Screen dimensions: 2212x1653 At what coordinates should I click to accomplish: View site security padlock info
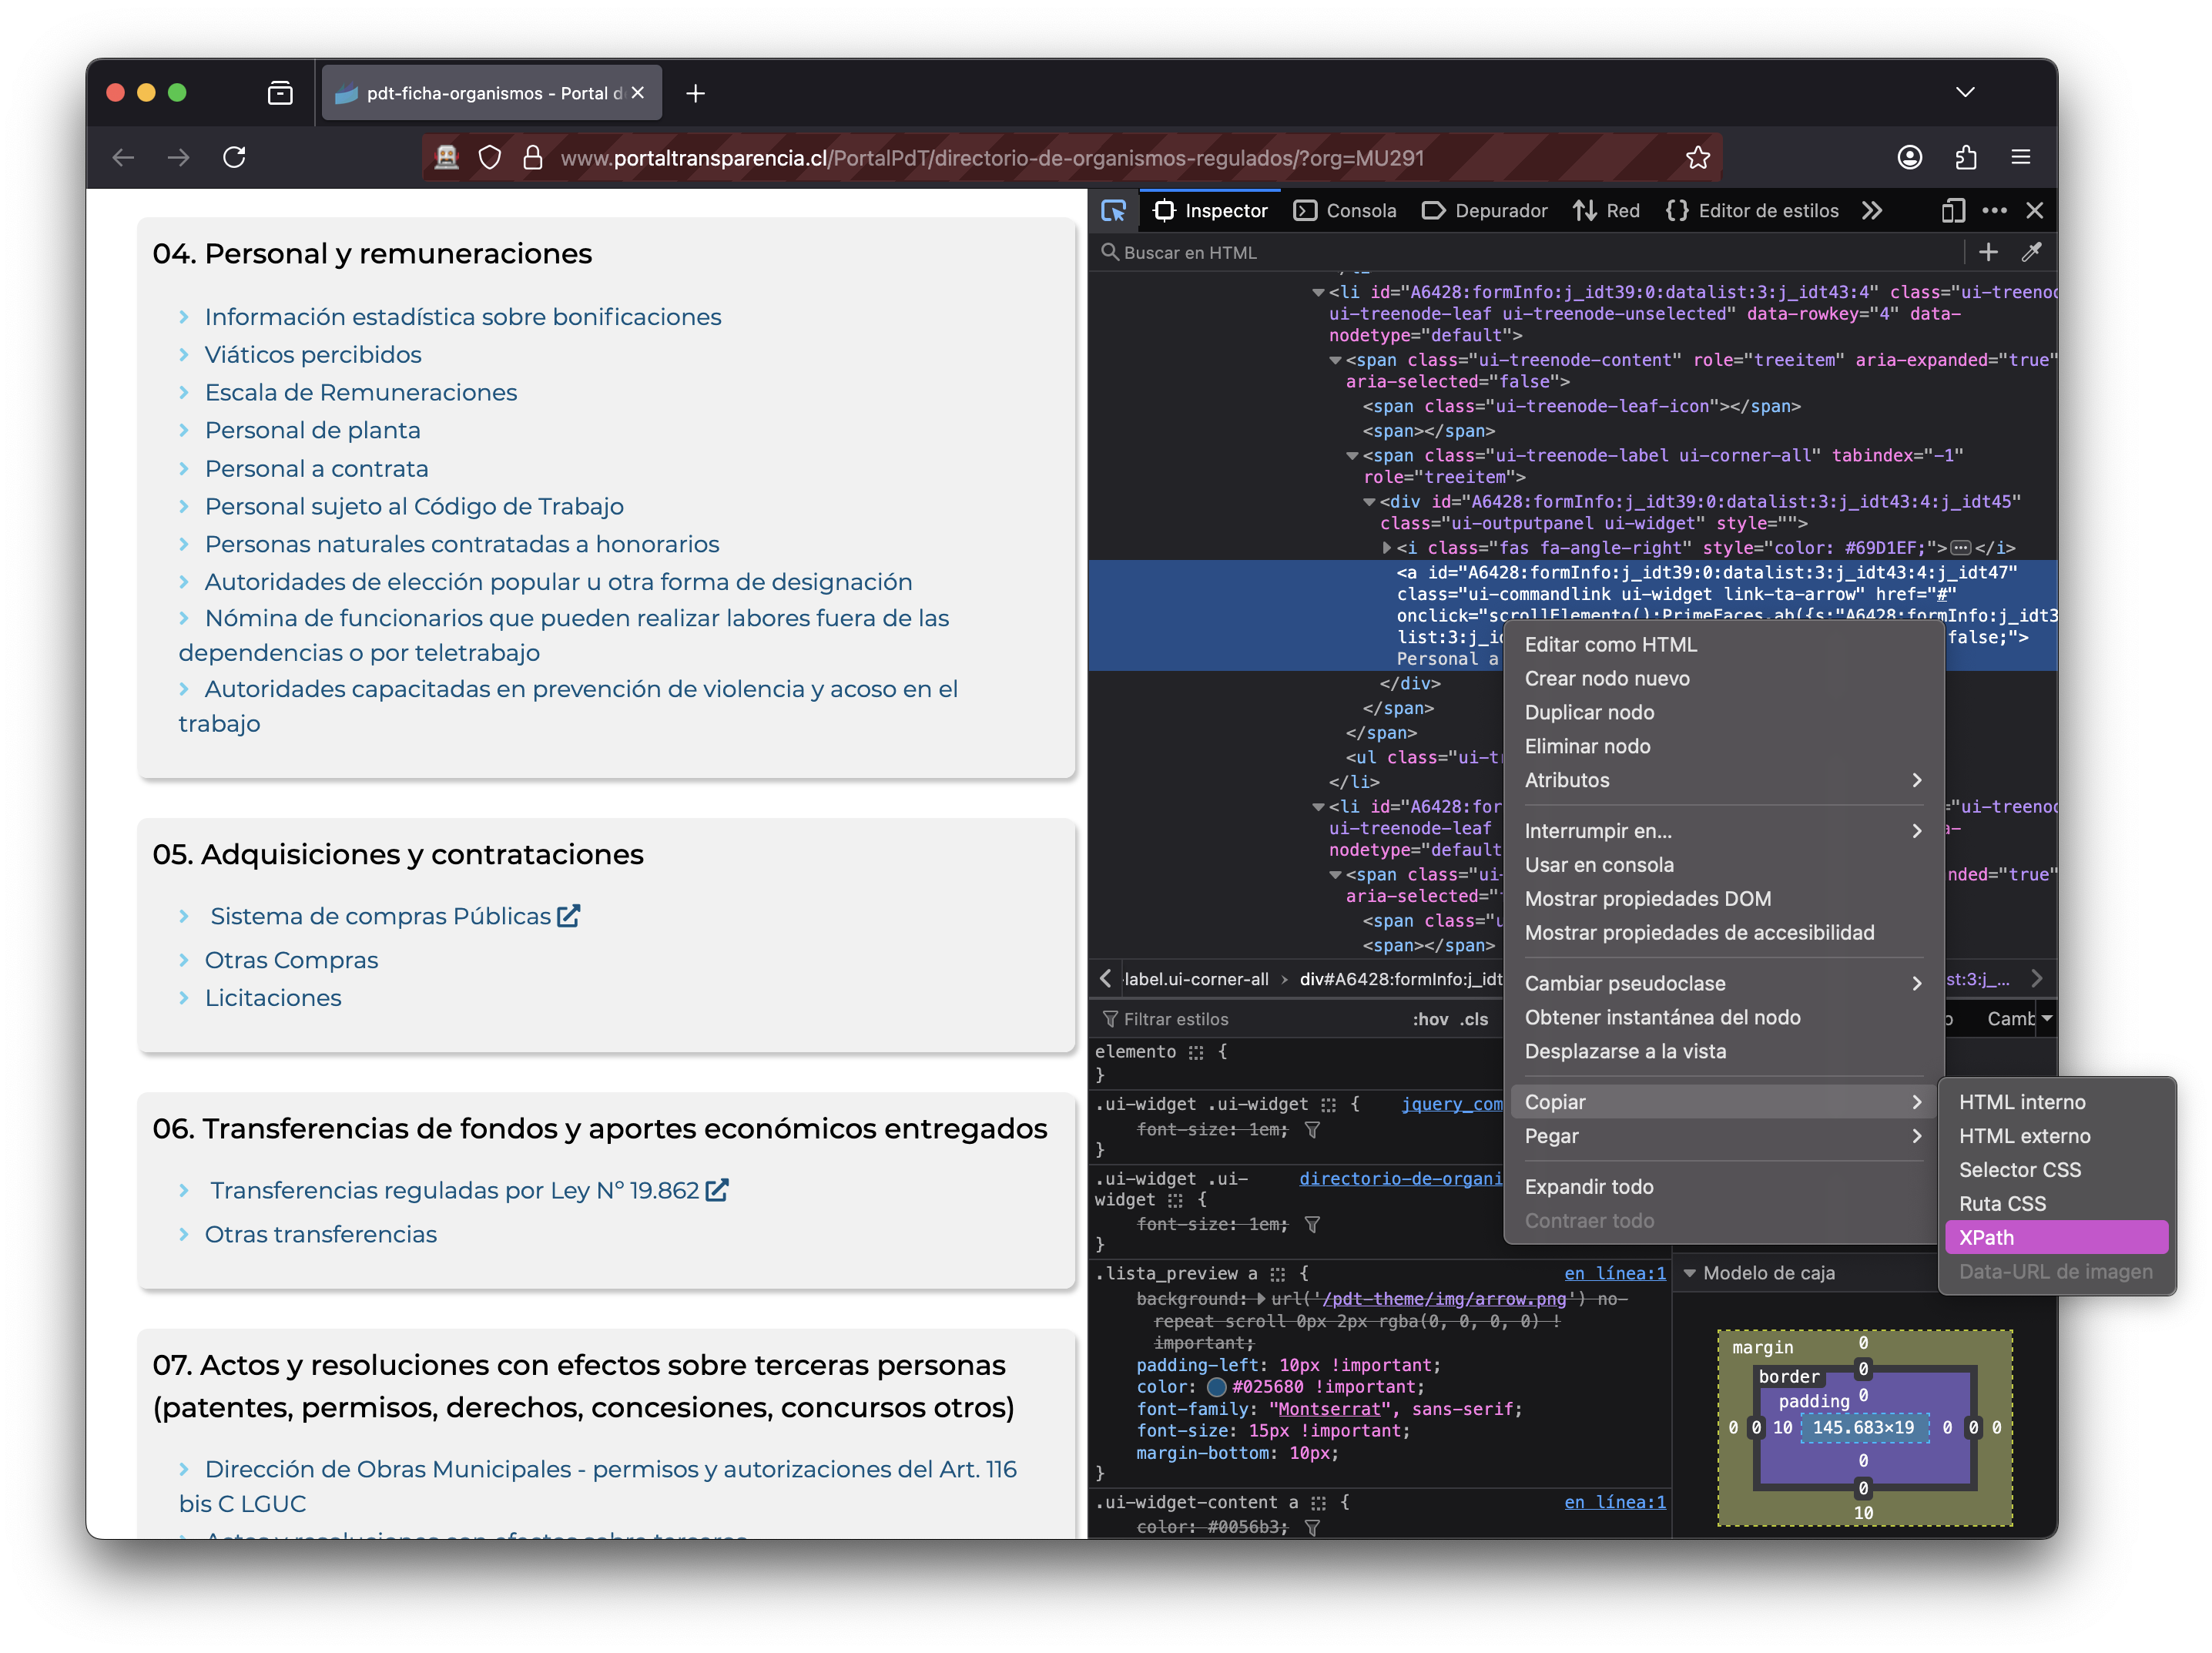[x=533, y=158]
